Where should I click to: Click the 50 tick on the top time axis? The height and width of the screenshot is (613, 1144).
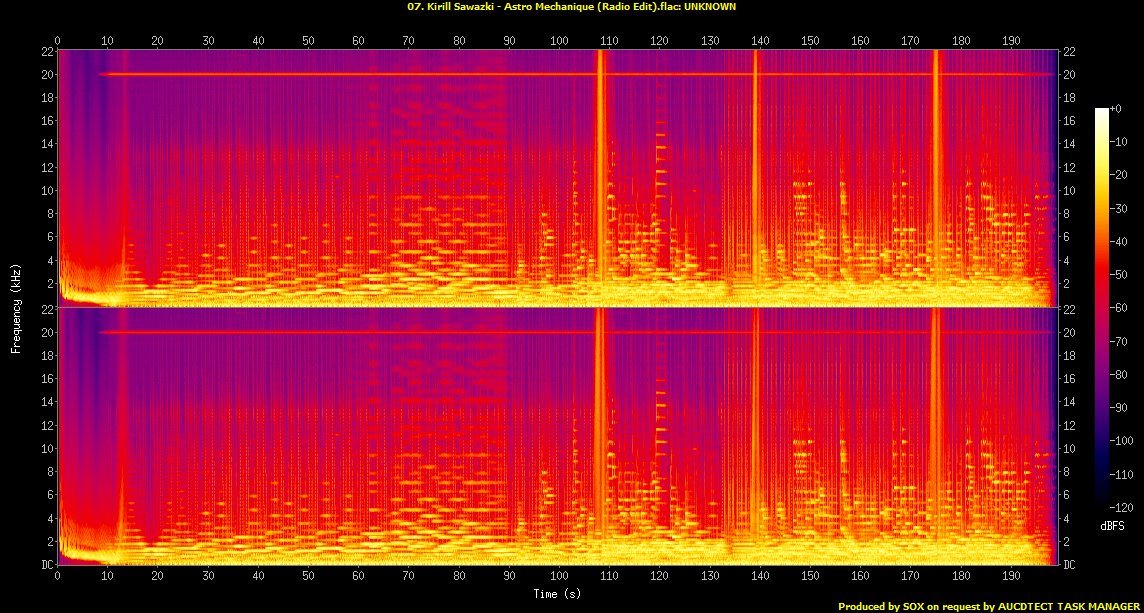pyautogui.click(x=308, y=41)
